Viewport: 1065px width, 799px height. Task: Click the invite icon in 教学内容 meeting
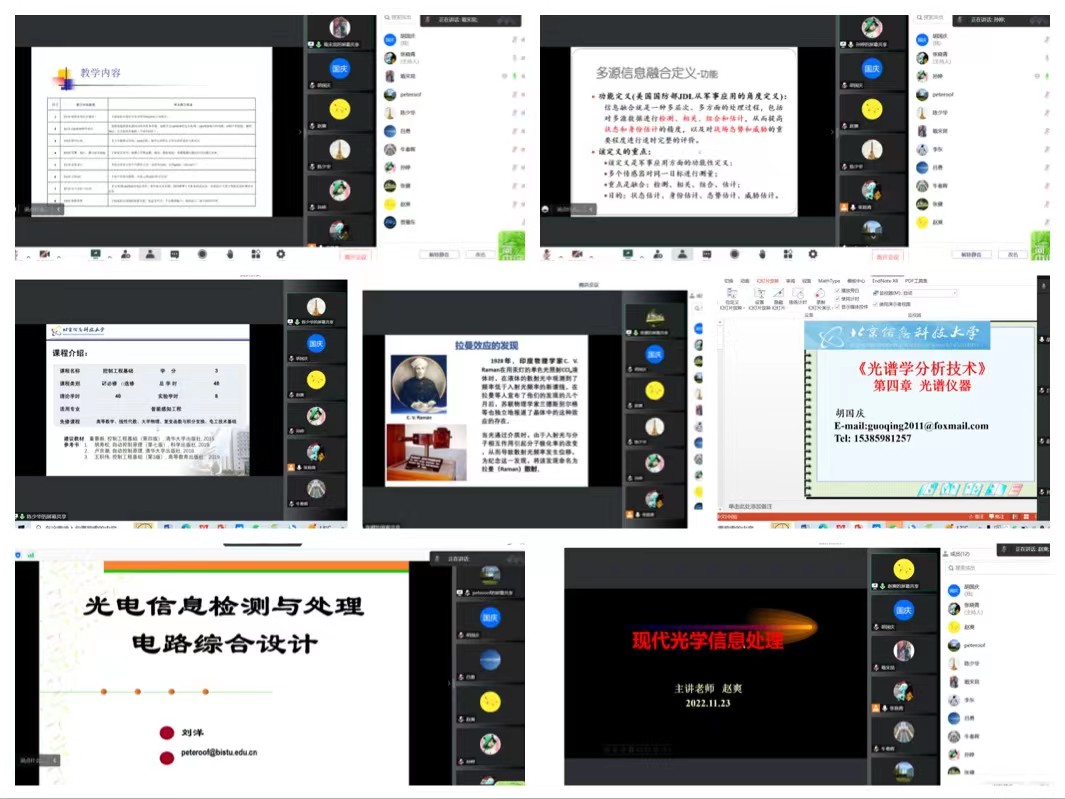(x=126, y=254)
